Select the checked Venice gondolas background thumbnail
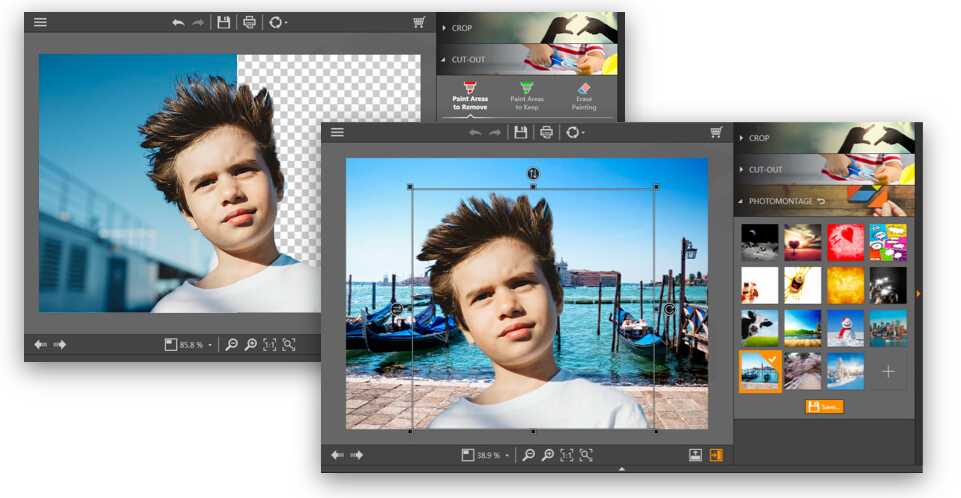Screen dimensions: 961x498 760,371
